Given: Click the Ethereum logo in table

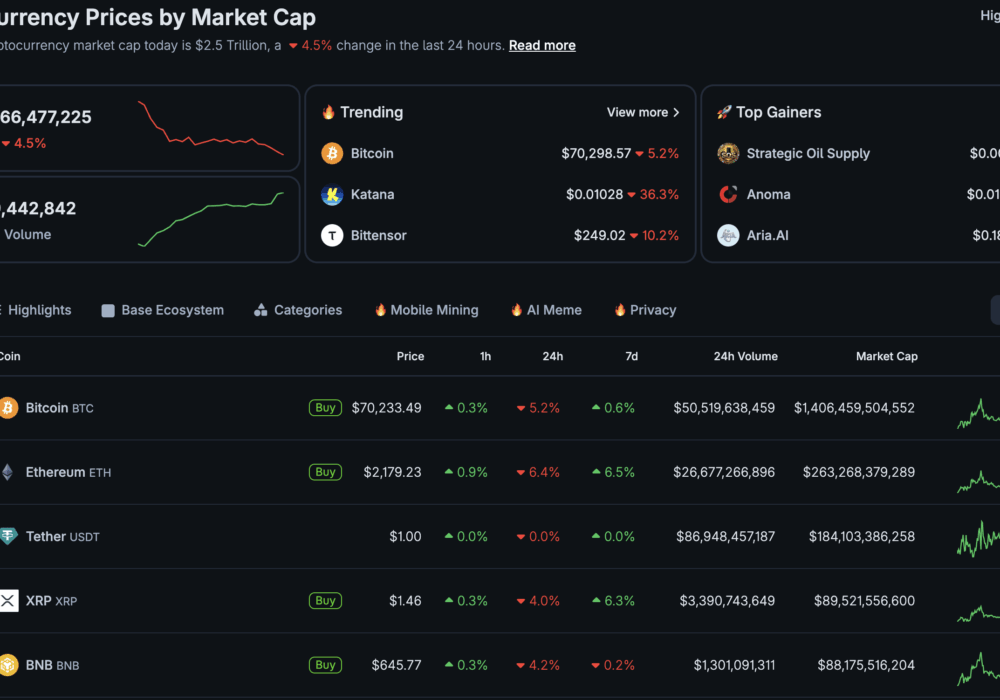Looking at the screenshot, I should (x=8, y=472).
